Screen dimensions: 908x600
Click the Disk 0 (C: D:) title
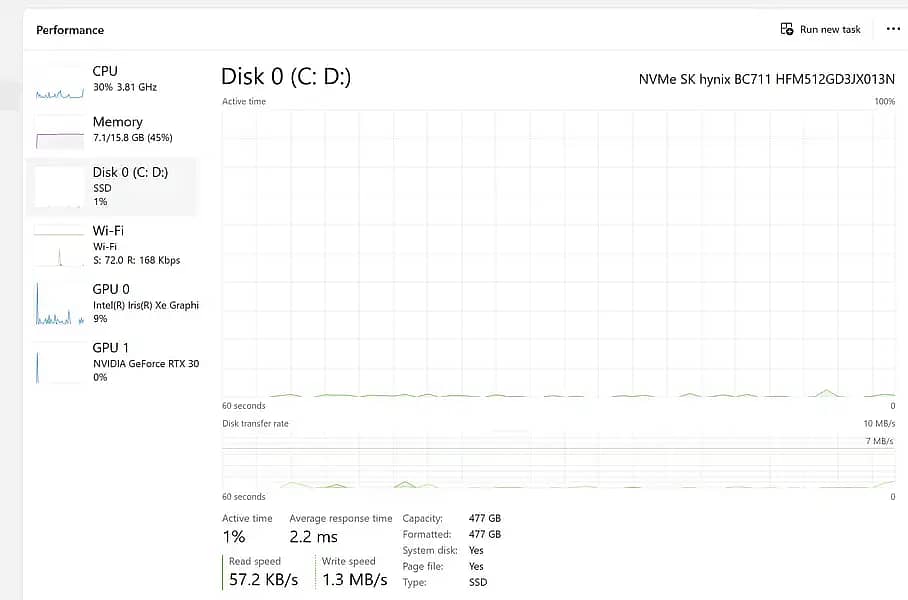[x=286, y=77]
